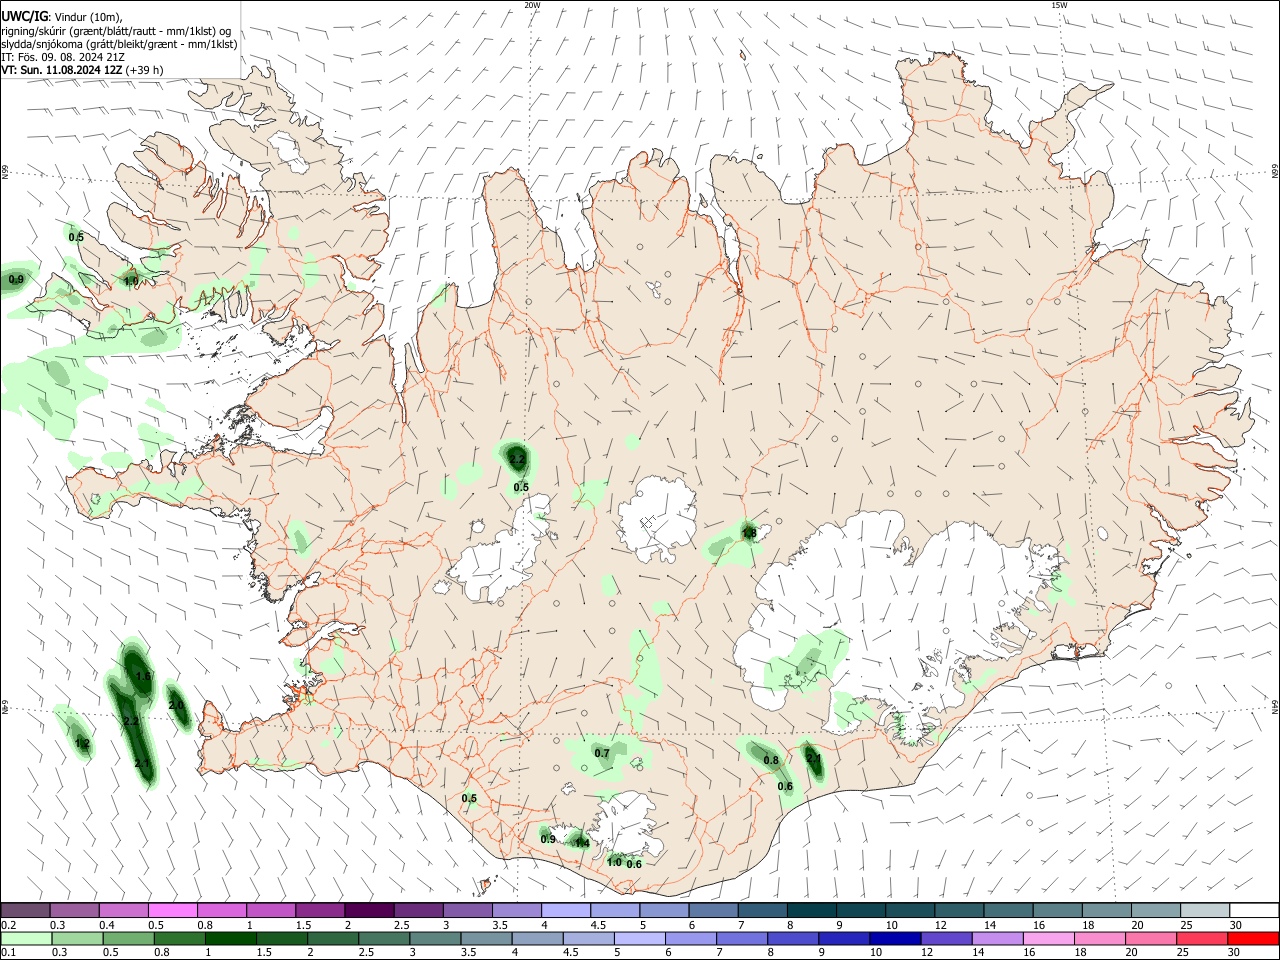Click the '20W' longitude label
This screenshot has height=960, width=1280.
532,5
